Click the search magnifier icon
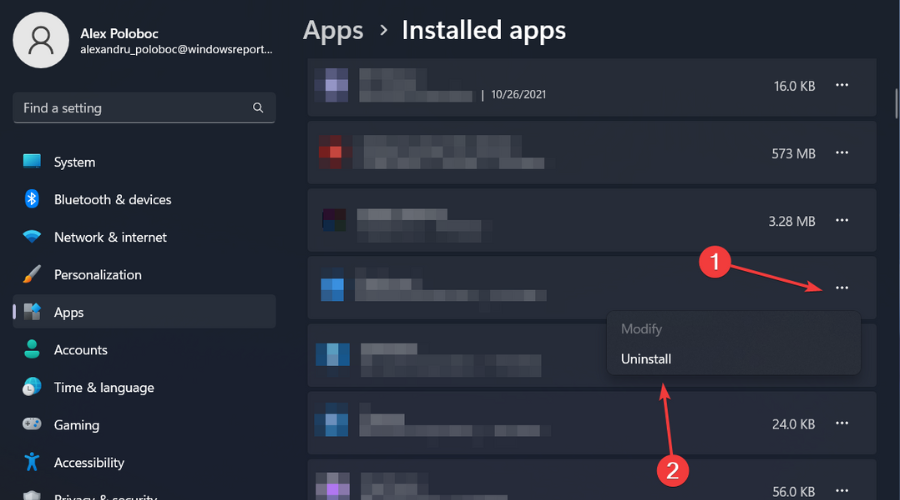Viewport: 900px width, 500px height. point(258,107)
